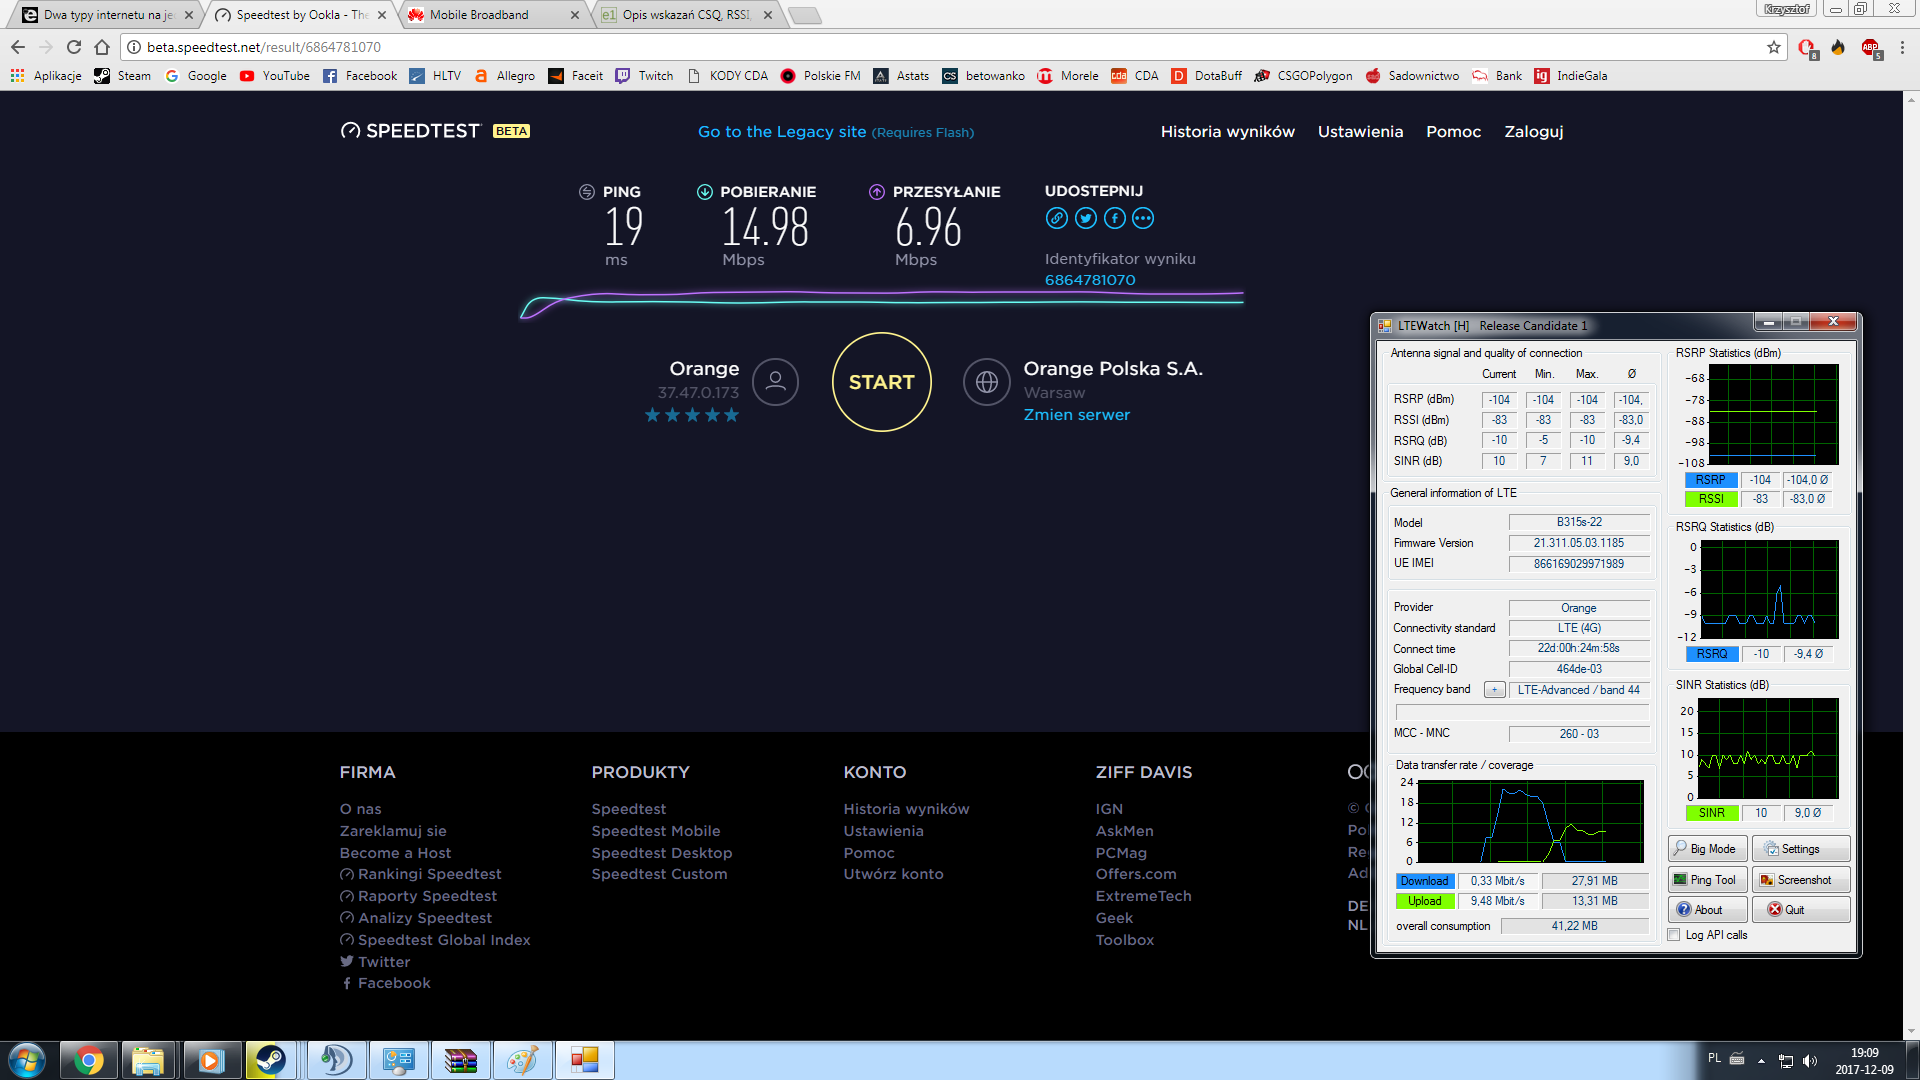The width and height of the screenshot is (1920, 1080).
Task: Click the About button in LTEWatch
Action: 1708,910
